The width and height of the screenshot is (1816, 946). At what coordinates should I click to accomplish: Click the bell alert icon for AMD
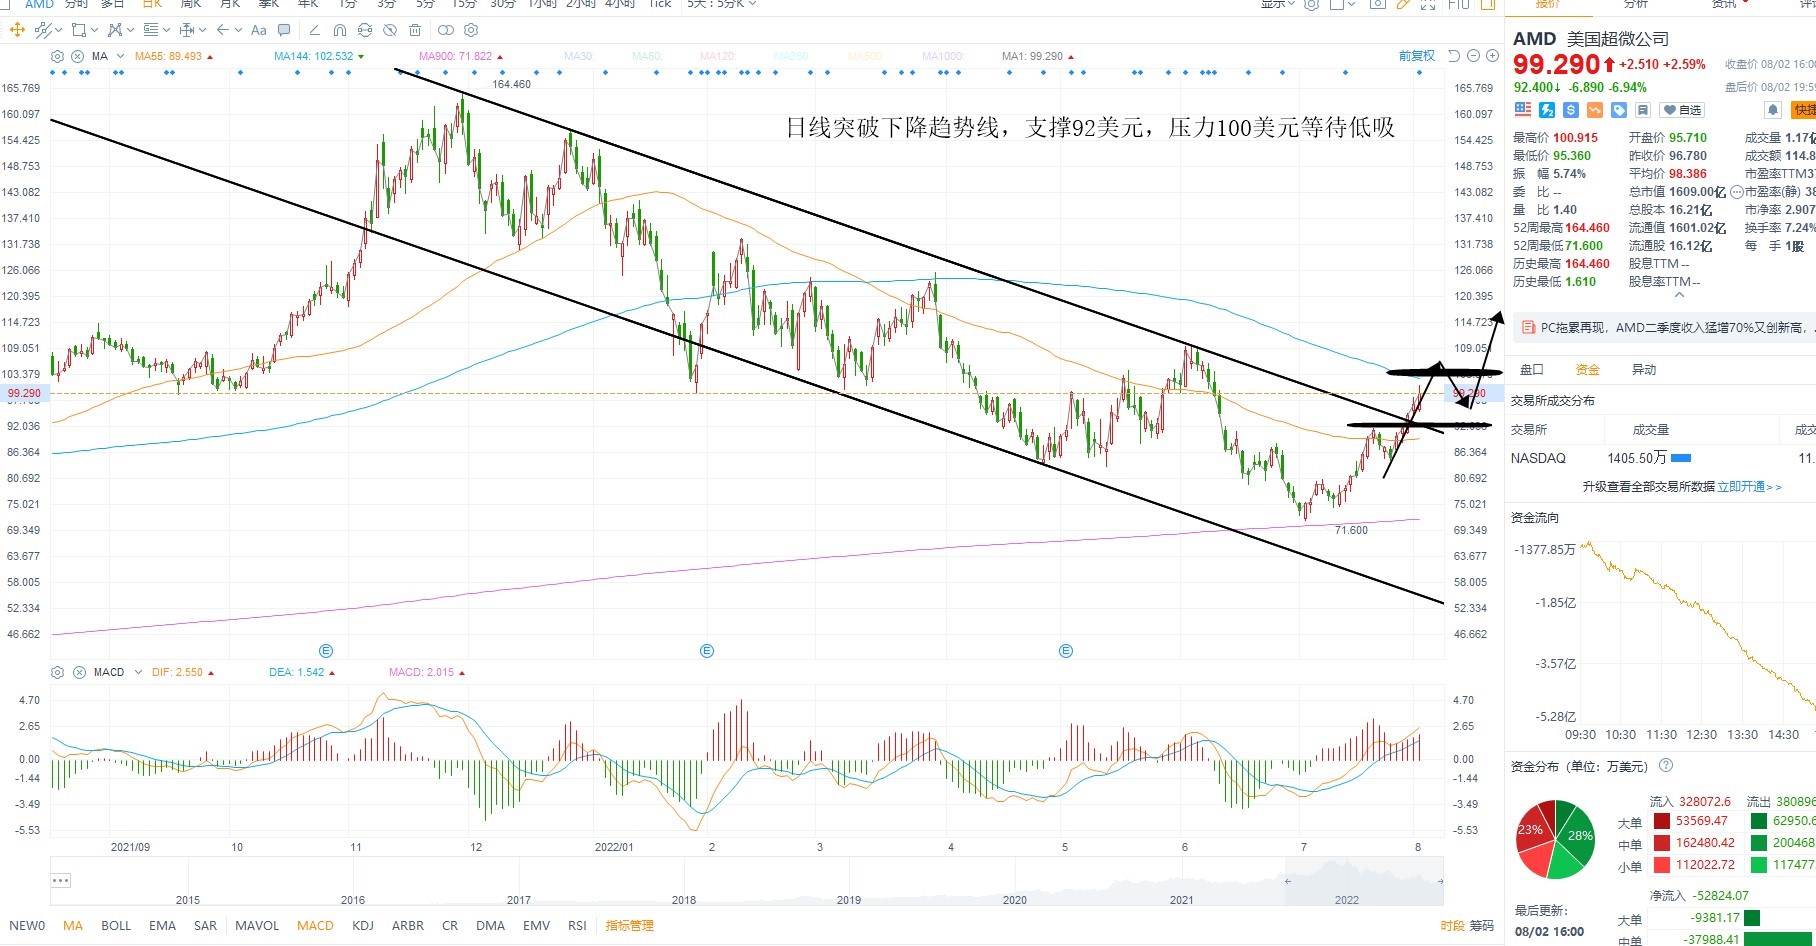(x=1773, y=110)
